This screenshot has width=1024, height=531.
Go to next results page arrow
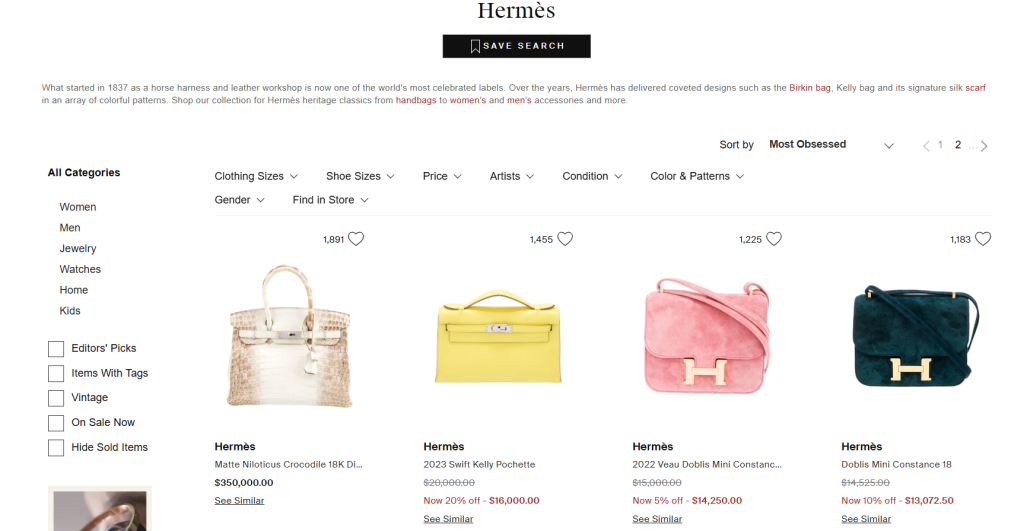coord(984,146)
